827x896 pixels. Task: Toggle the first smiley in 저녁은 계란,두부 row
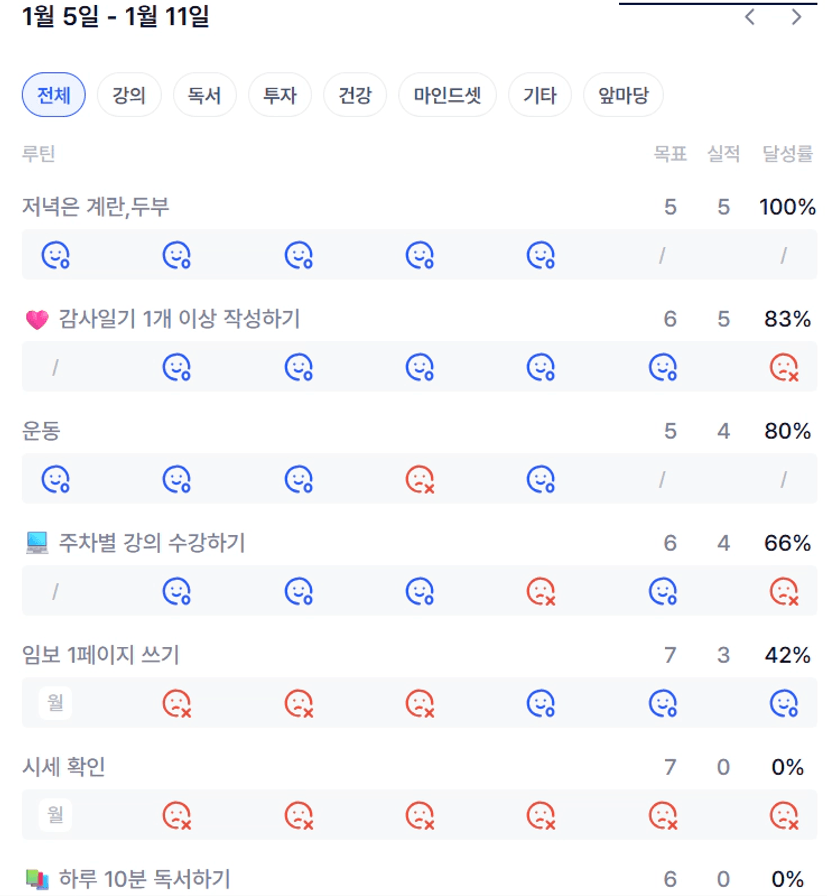(55, 256)
